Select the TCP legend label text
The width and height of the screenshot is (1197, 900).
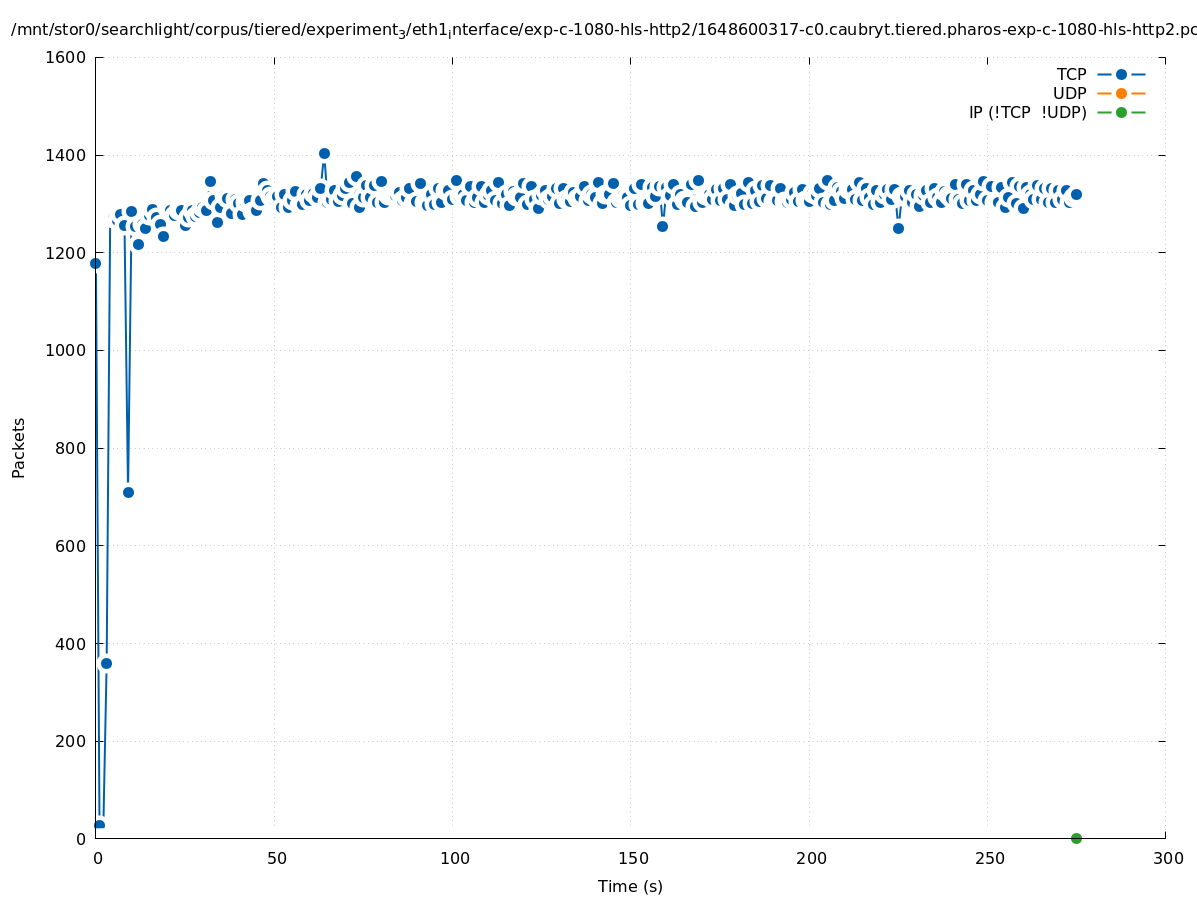tap(1071, 74)
